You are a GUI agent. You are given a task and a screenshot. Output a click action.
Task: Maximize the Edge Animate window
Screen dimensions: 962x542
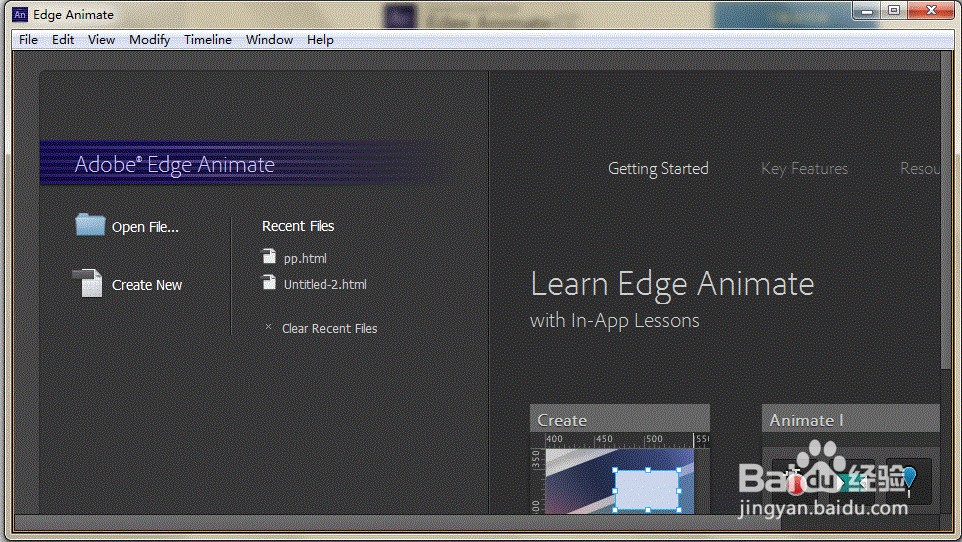(x=894, y=10)
